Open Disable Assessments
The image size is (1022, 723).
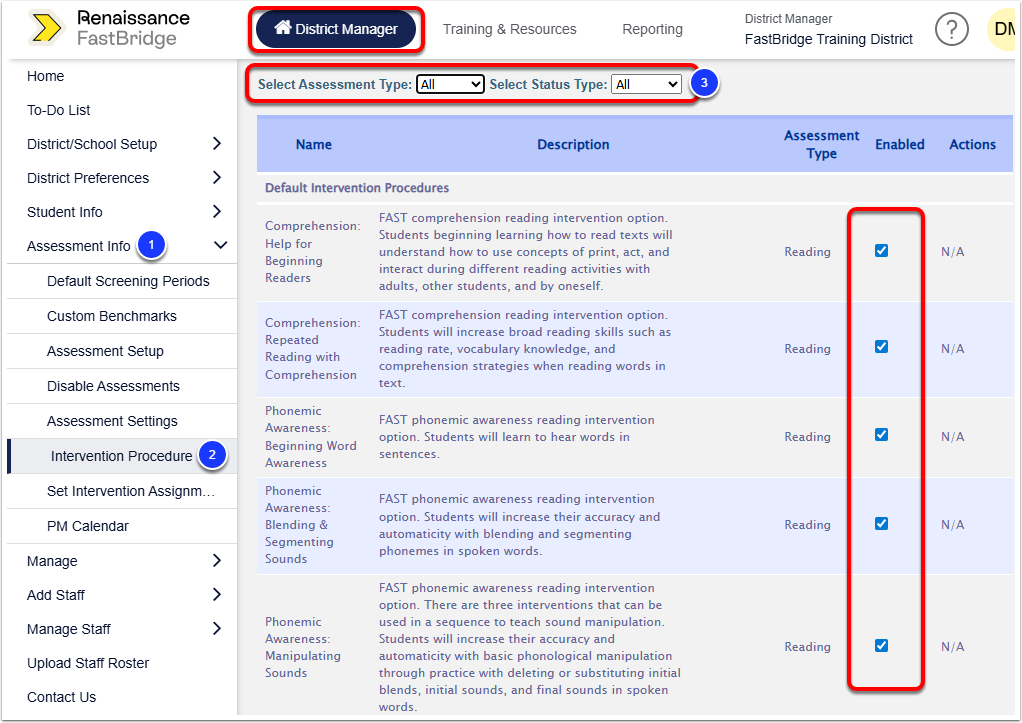(x=113, y=387)
